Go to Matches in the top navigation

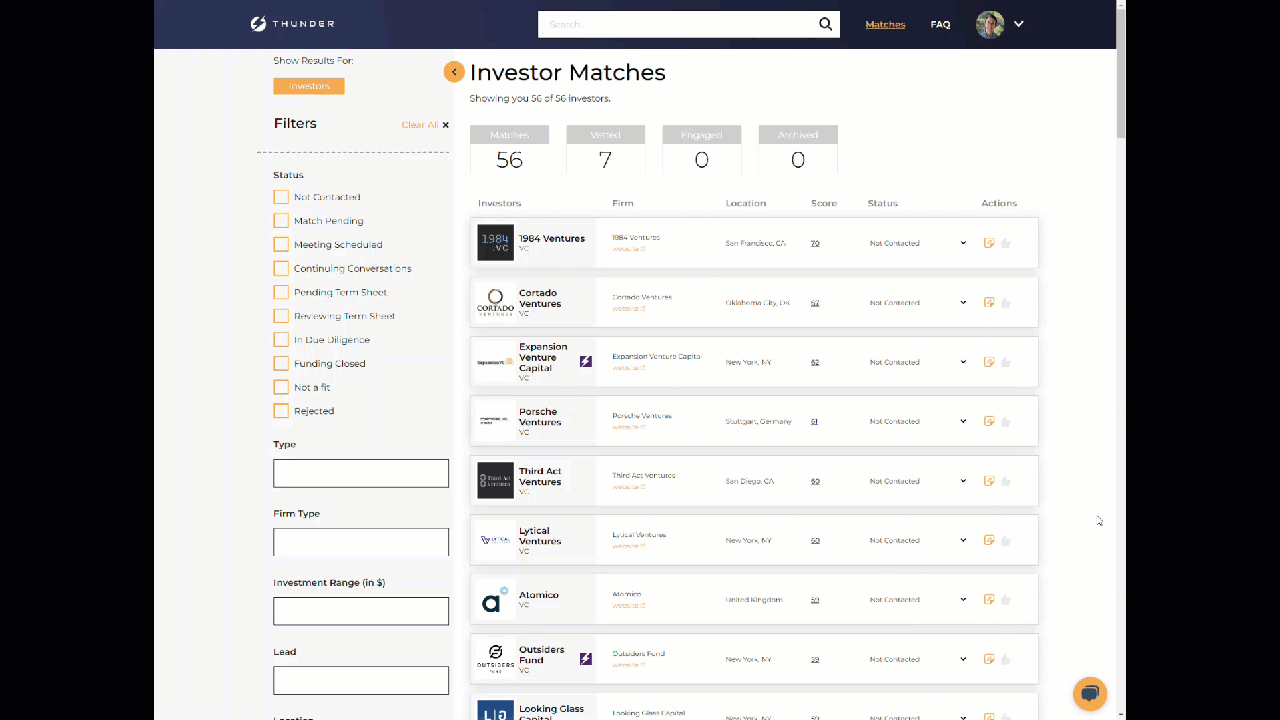(x=885, y=24)
